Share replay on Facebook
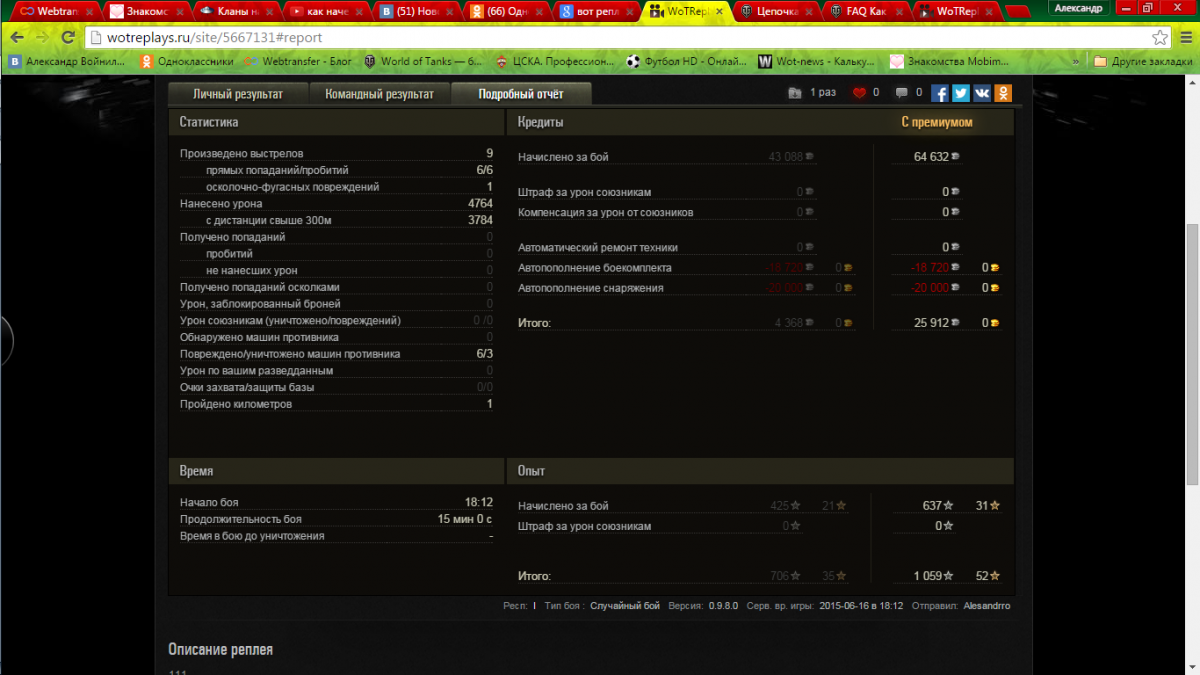The height and width of the screenshot is (675, 1200). tap(940, 93)
